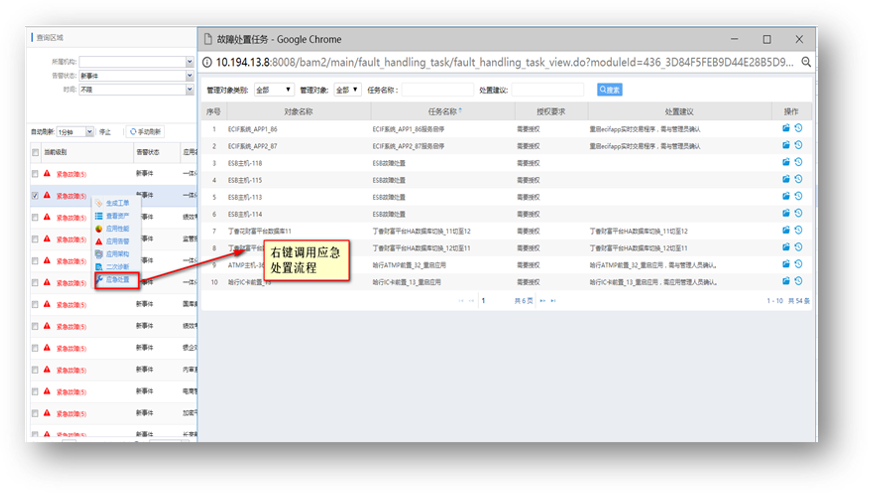869x493 pixels.
Task: Toggle the select-all checkbox in alarm list header
Action: point(35,152)
